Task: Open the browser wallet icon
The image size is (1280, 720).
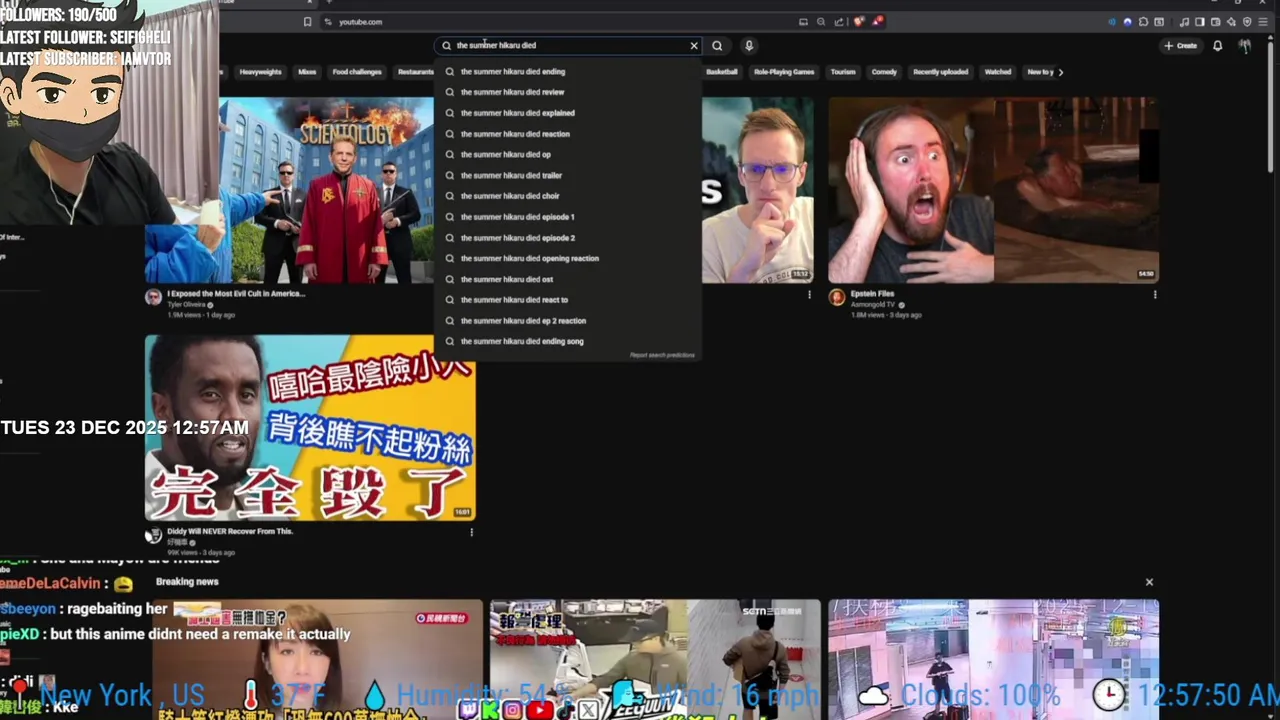Action: [x=1216, y=22]
